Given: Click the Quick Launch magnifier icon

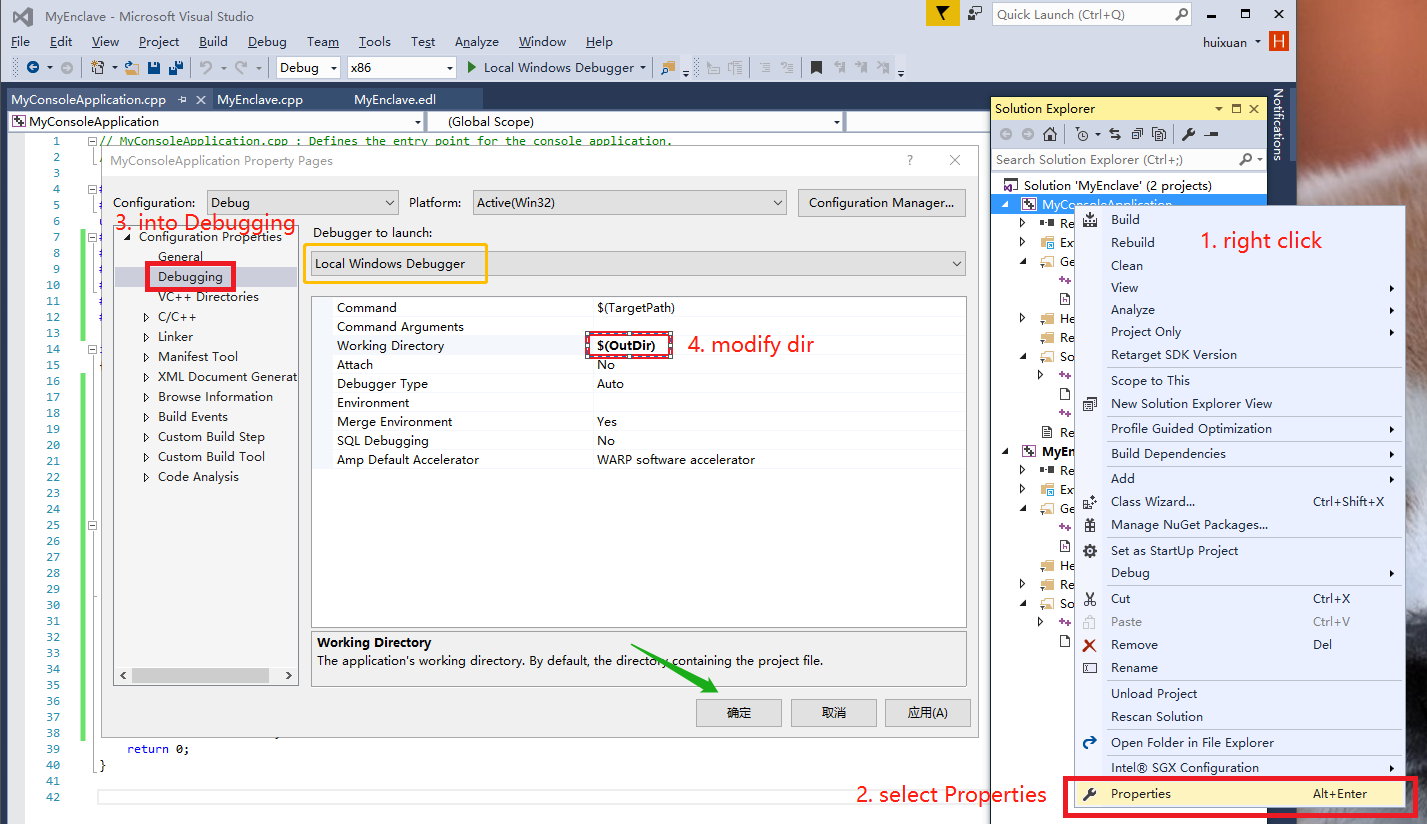Looking at the screenshot, I should coord(1178,14).
